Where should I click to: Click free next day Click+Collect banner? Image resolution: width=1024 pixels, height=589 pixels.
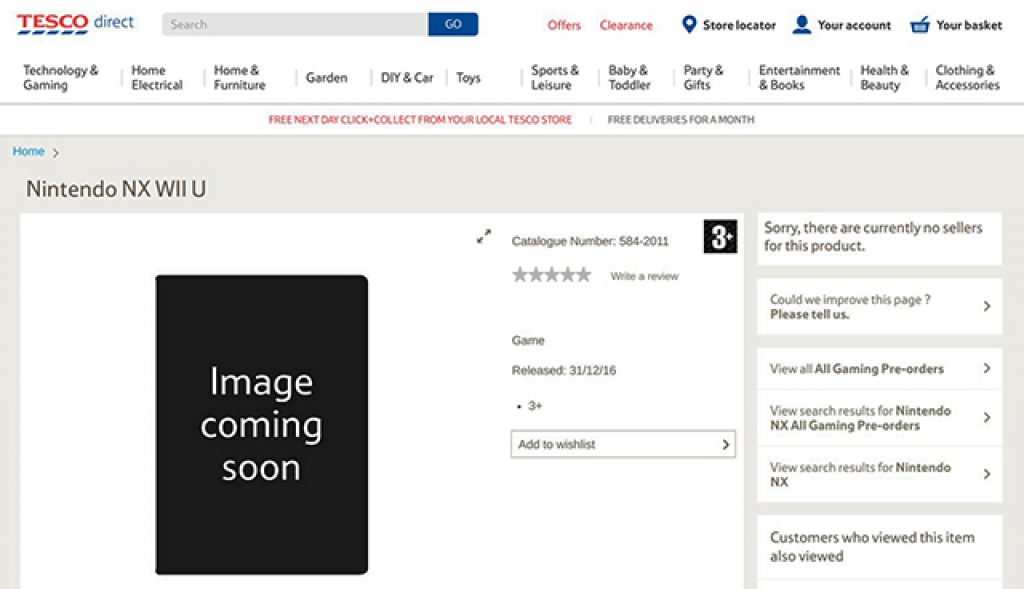[x=420, y=119]
